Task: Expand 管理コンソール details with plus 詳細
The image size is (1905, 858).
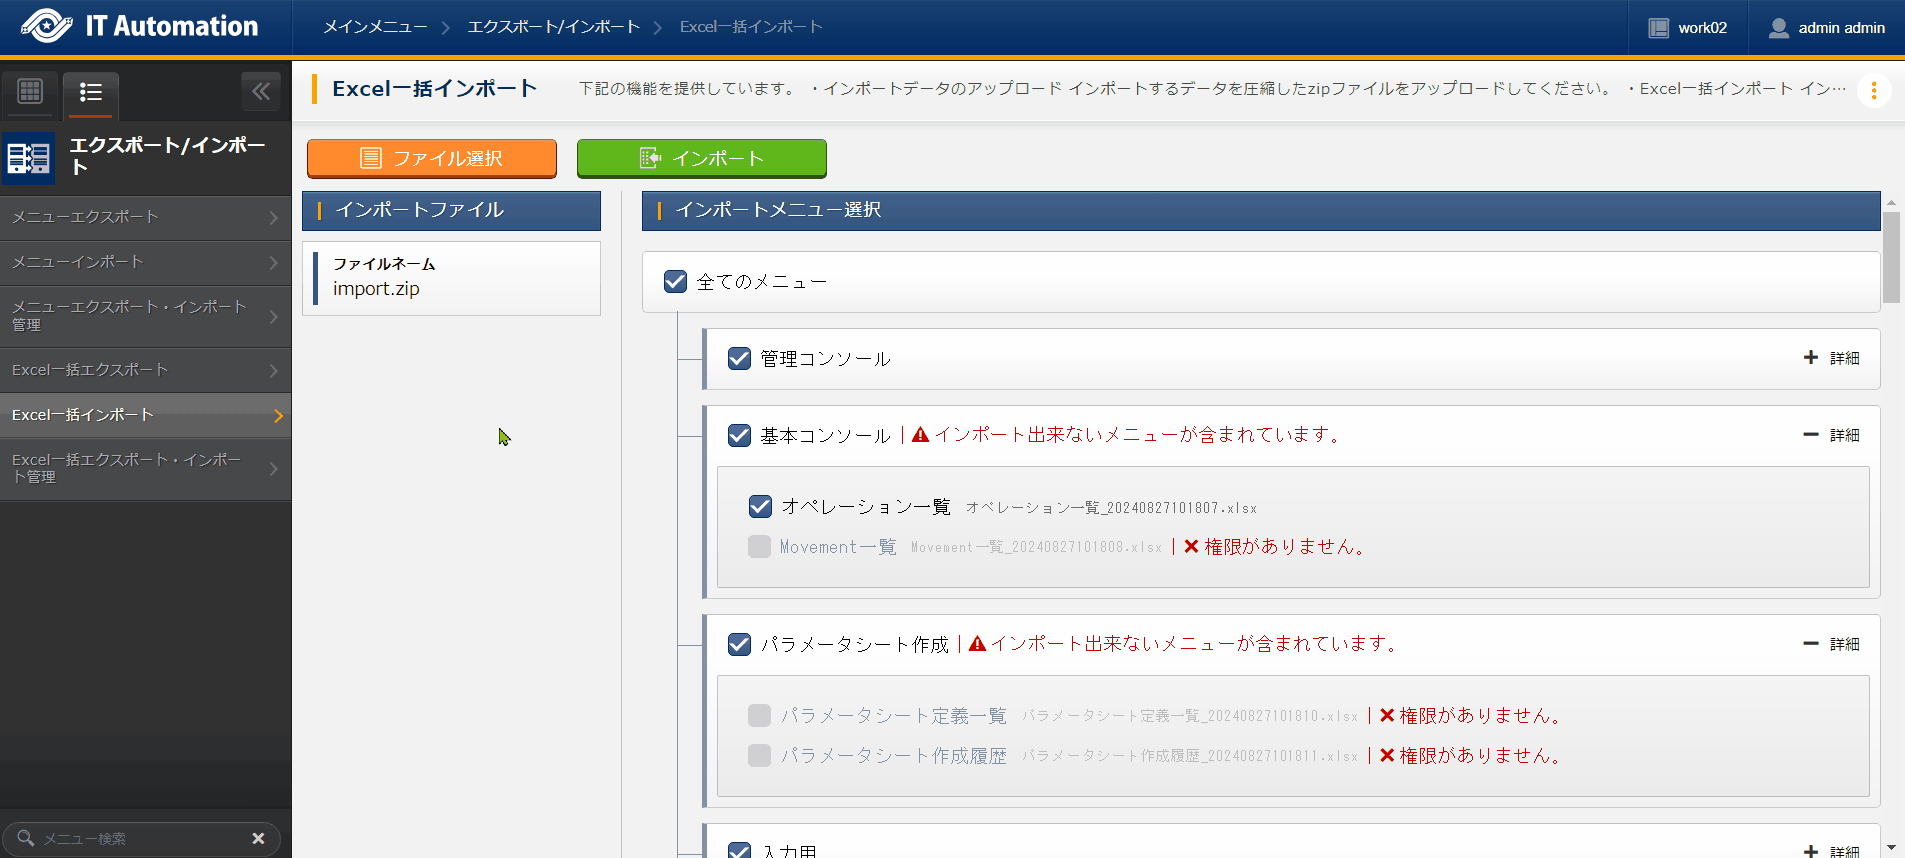Action: tap(1832, 358)
